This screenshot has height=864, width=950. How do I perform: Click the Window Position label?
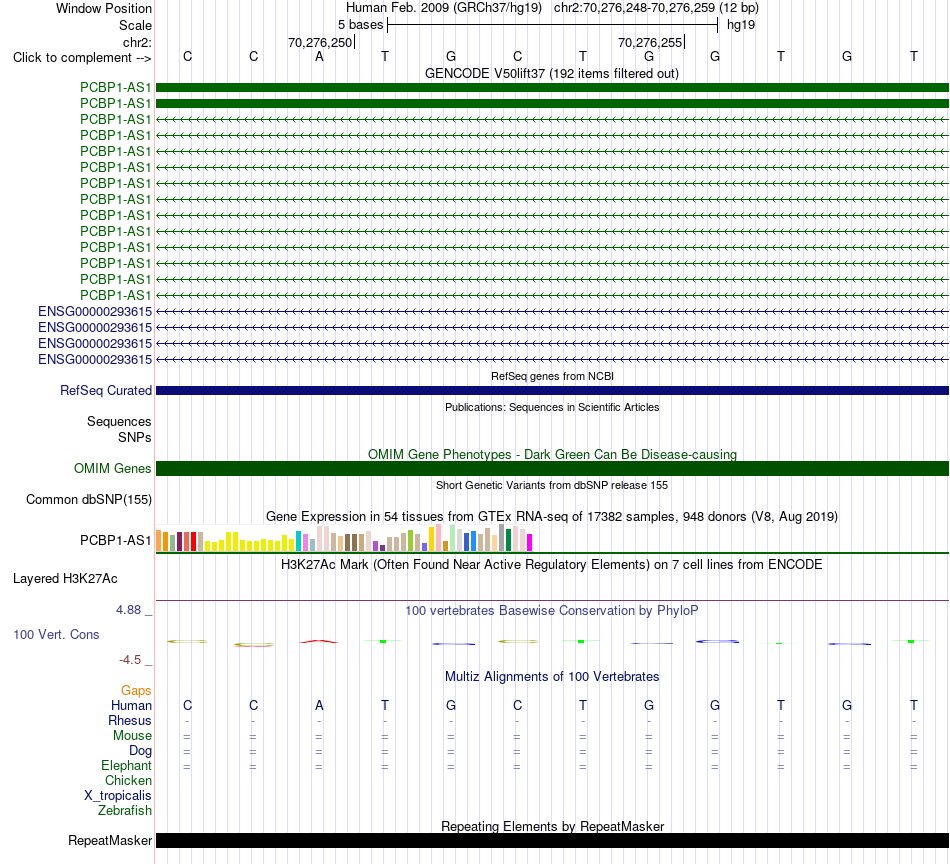click(x=104, y=8)
